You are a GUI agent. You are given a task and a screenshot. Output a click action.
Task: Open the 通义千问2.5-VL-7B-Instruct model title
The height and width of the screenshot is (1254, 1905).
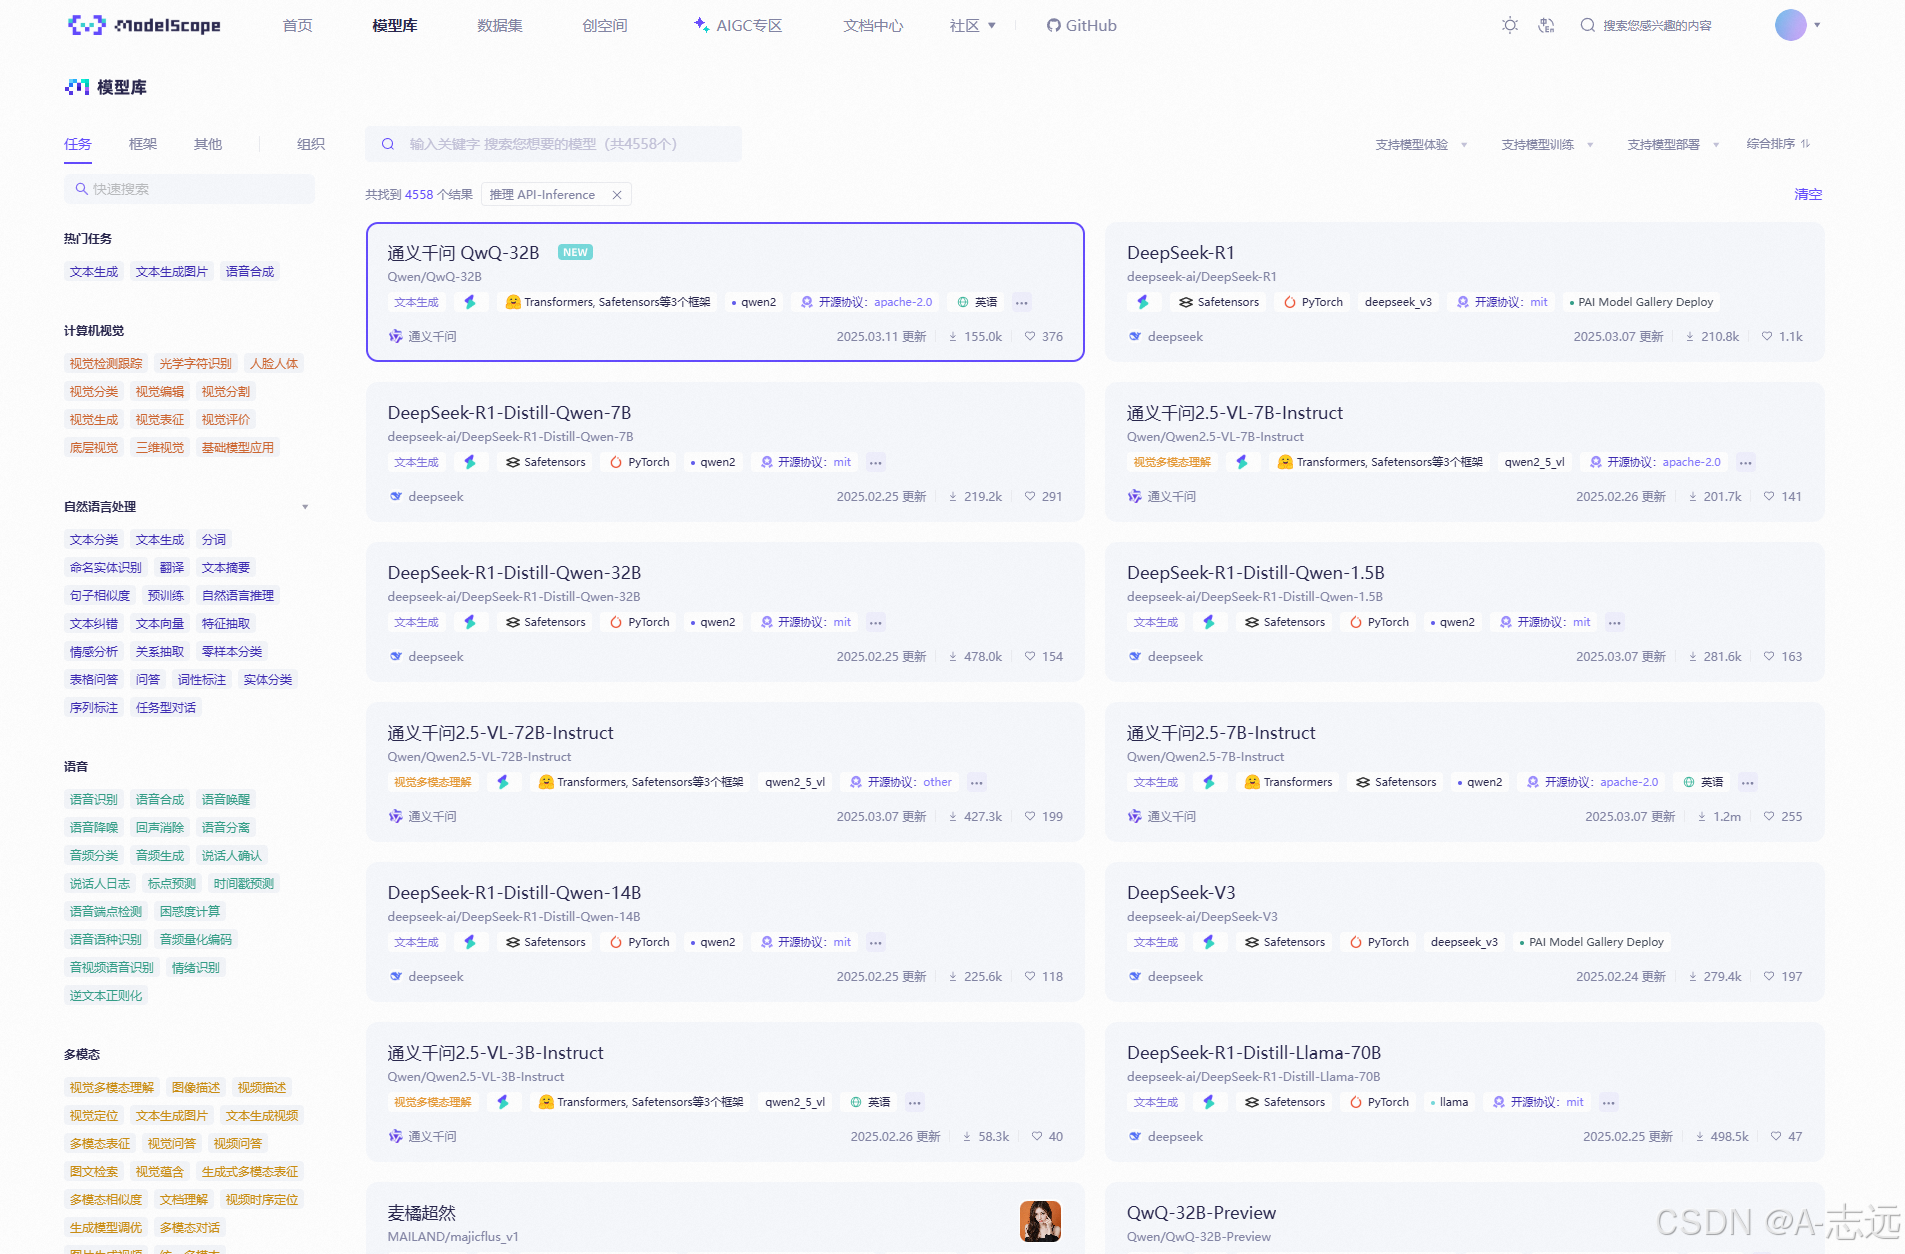coord(1234,413)
